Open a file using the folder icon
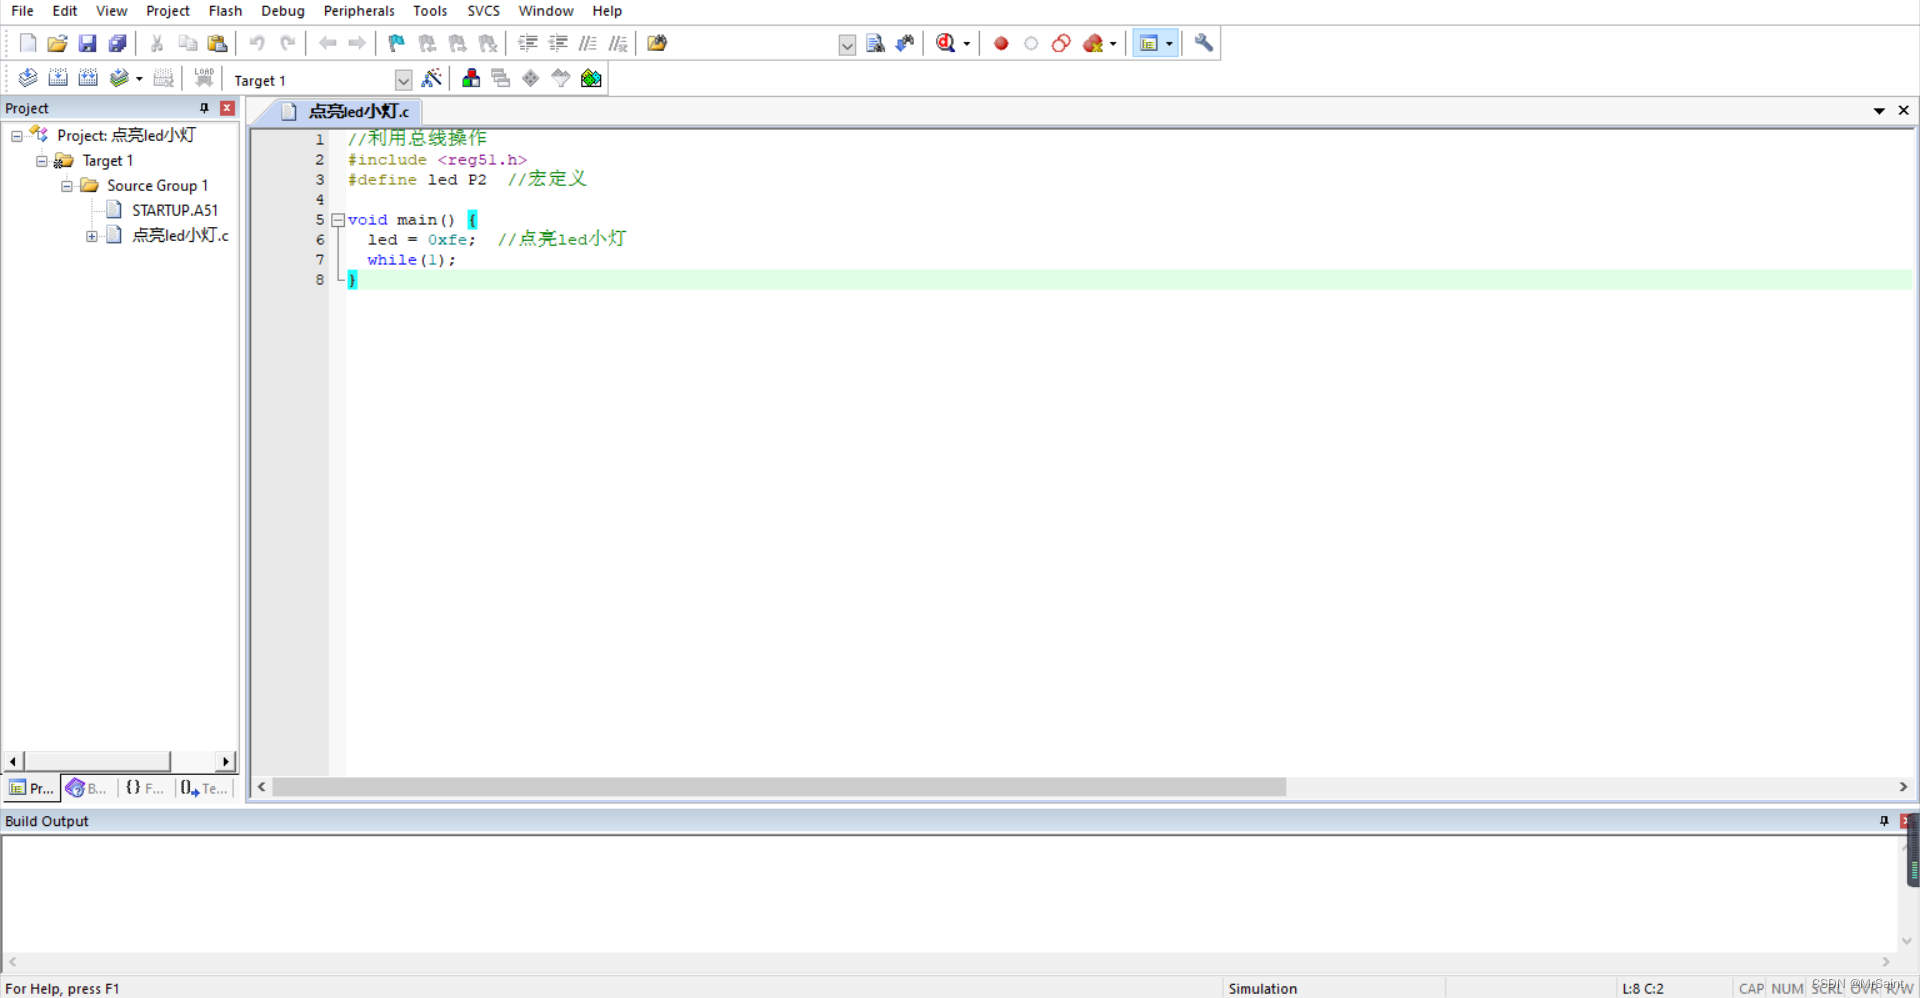This screenshot has height=998, width=1920. (57, 43)
